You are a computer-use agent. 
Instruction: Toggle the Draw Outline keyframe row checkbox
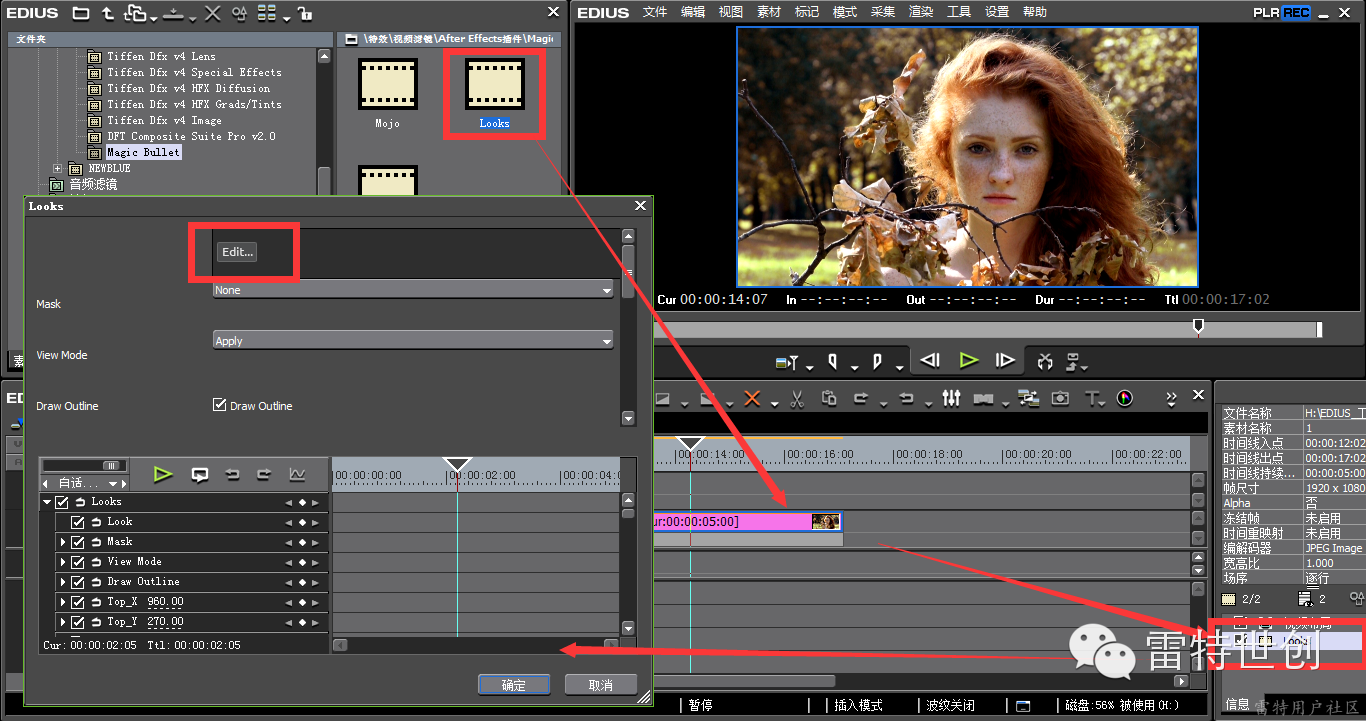tap(78, 582)
